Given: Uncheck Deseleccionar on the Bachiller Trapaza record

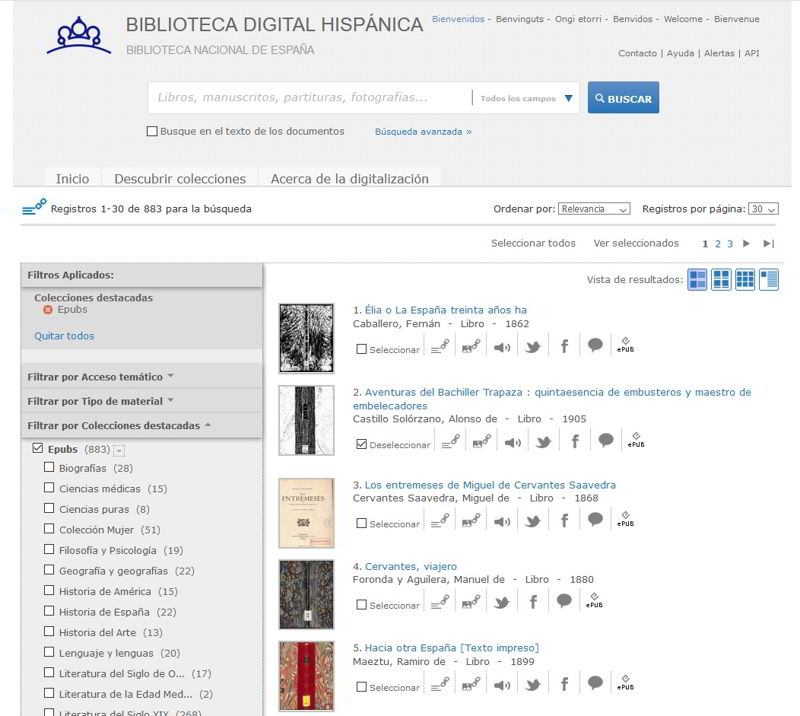Looking at the screenshot, I should (361, 446).
